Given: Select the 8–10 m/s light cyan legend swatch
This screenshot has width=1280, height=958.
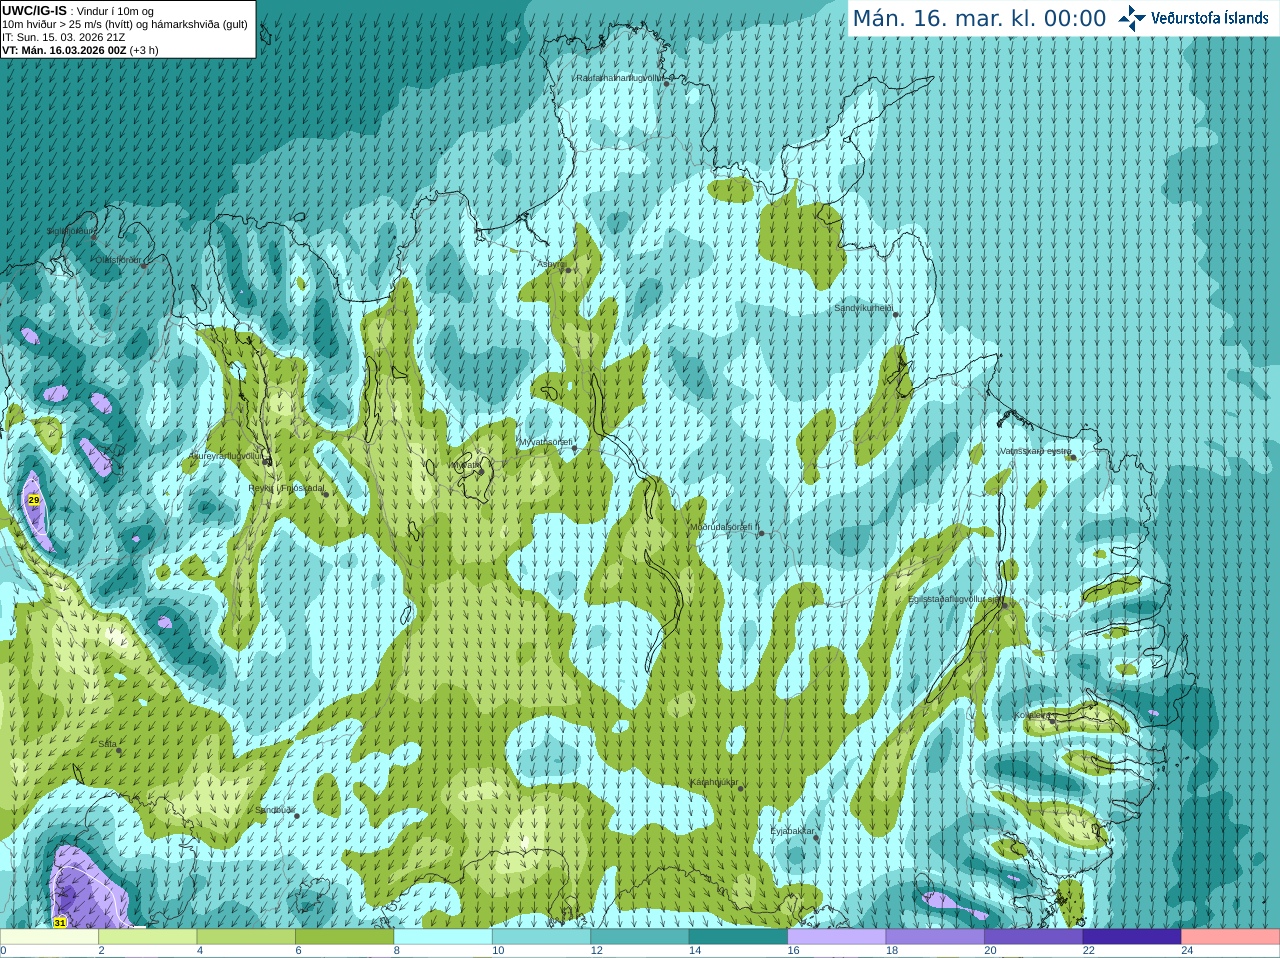Looking at the screenshot, I should click(443, 937).
